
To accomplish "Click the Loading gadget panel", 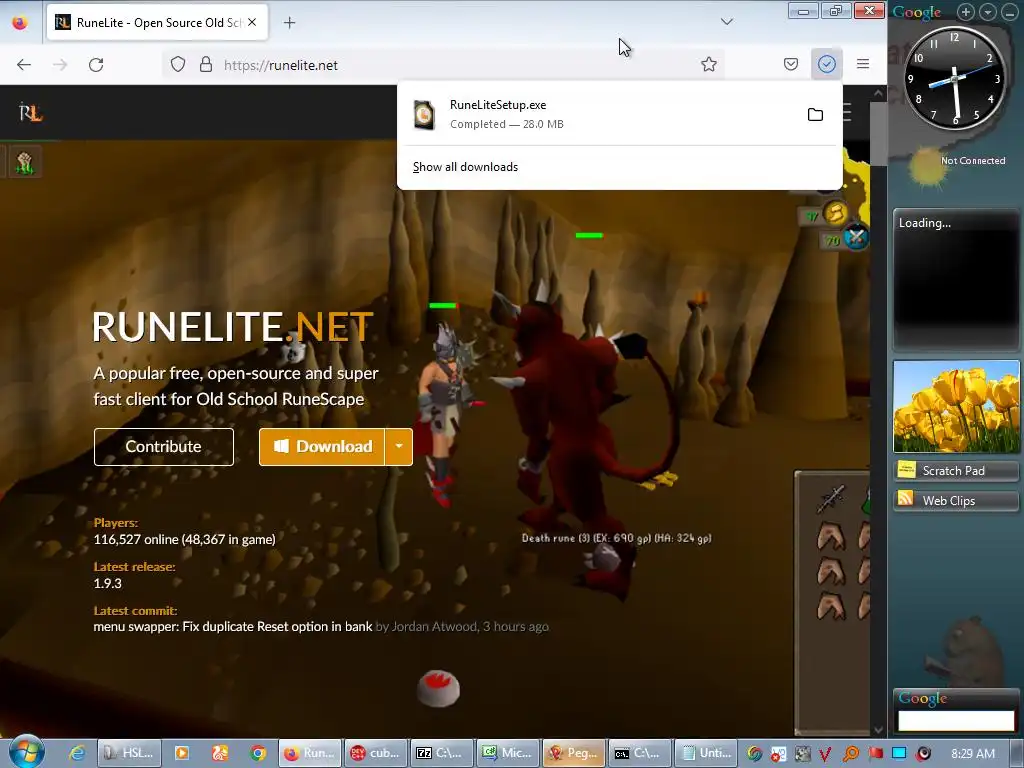I will pyautogui.click(x=956, y=280).
